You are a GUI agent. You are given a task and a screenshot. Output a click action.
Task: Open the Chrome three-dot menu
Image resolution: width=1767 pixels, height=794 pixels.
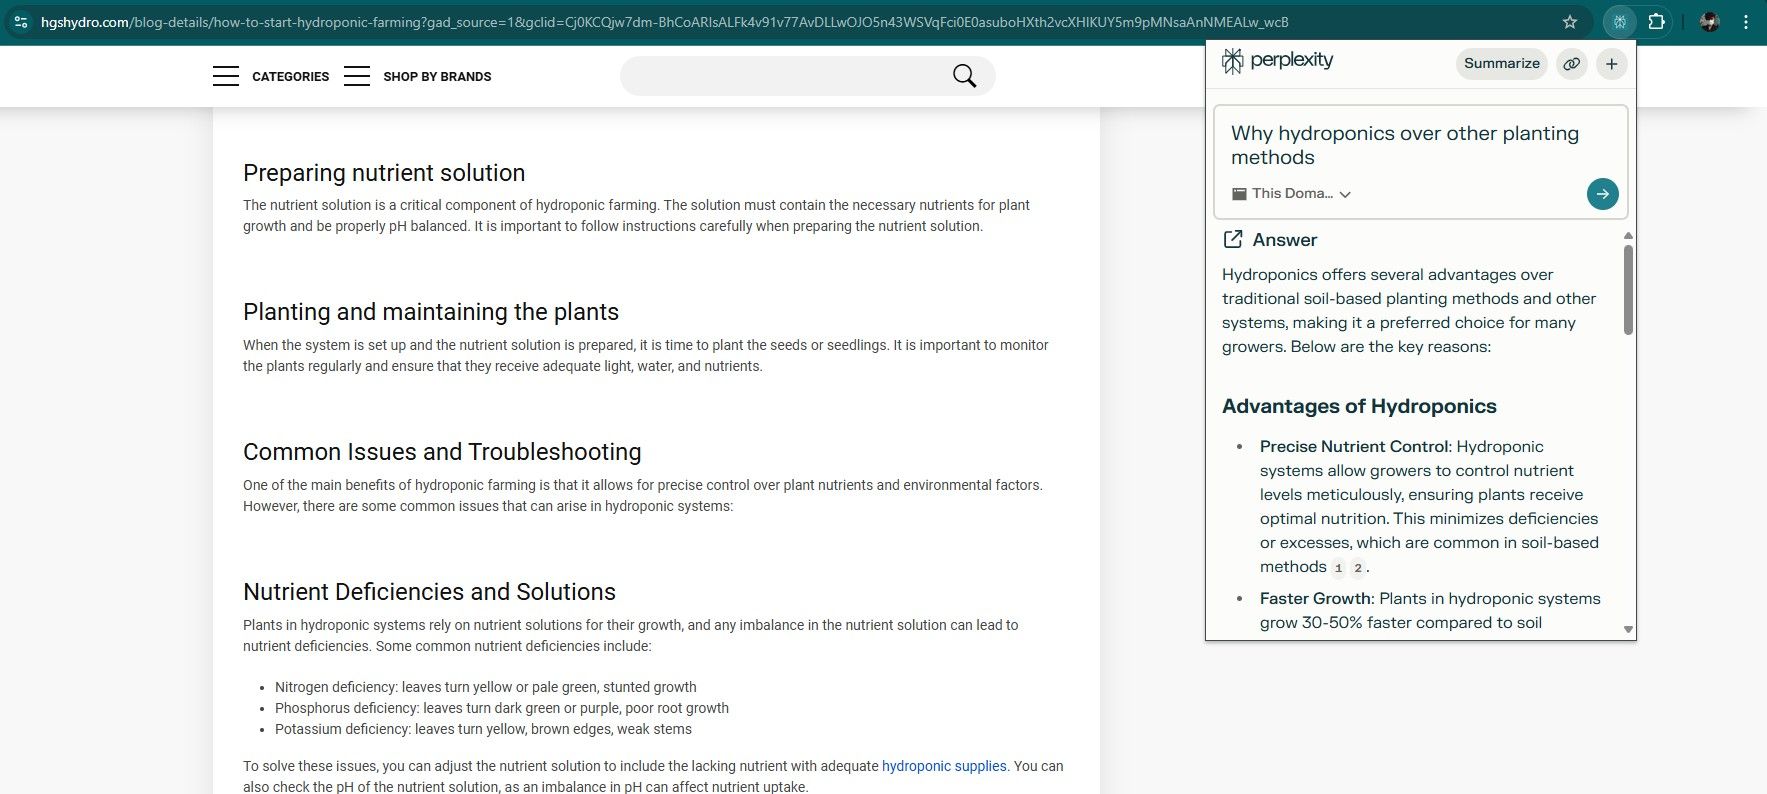coord(1745,22)
